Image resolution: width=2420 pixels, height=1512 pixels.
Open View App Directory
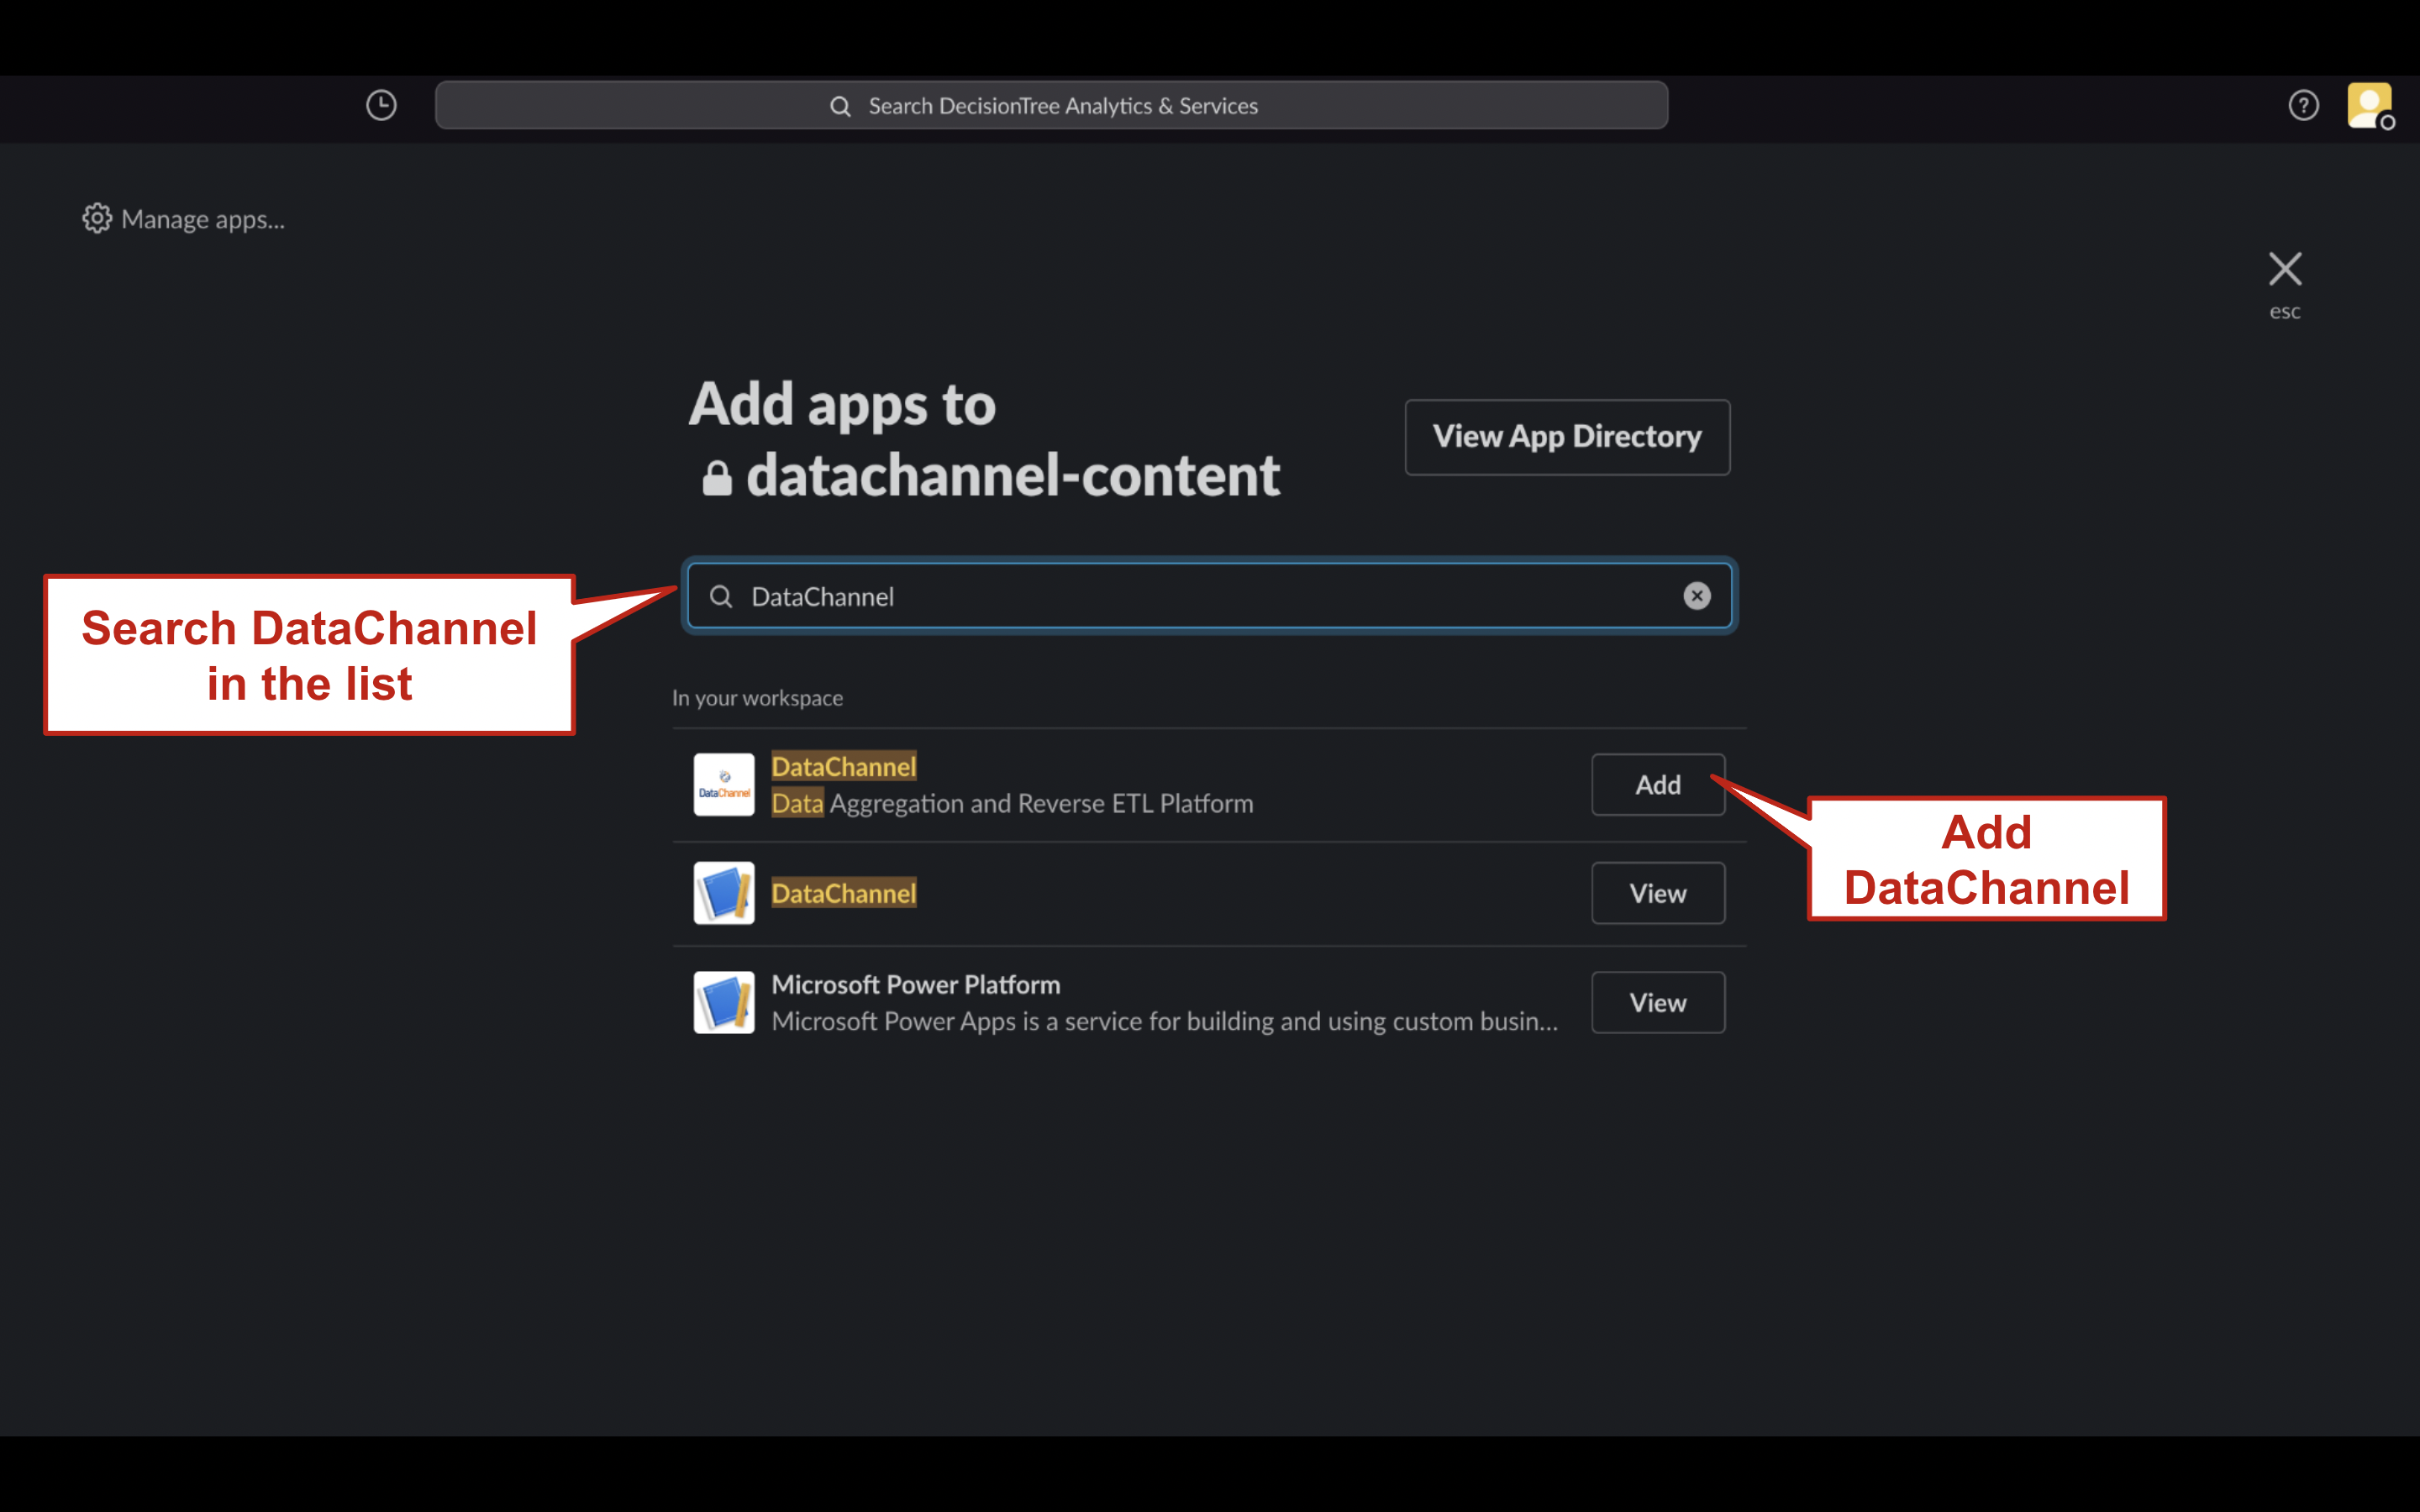(1567, 437)
